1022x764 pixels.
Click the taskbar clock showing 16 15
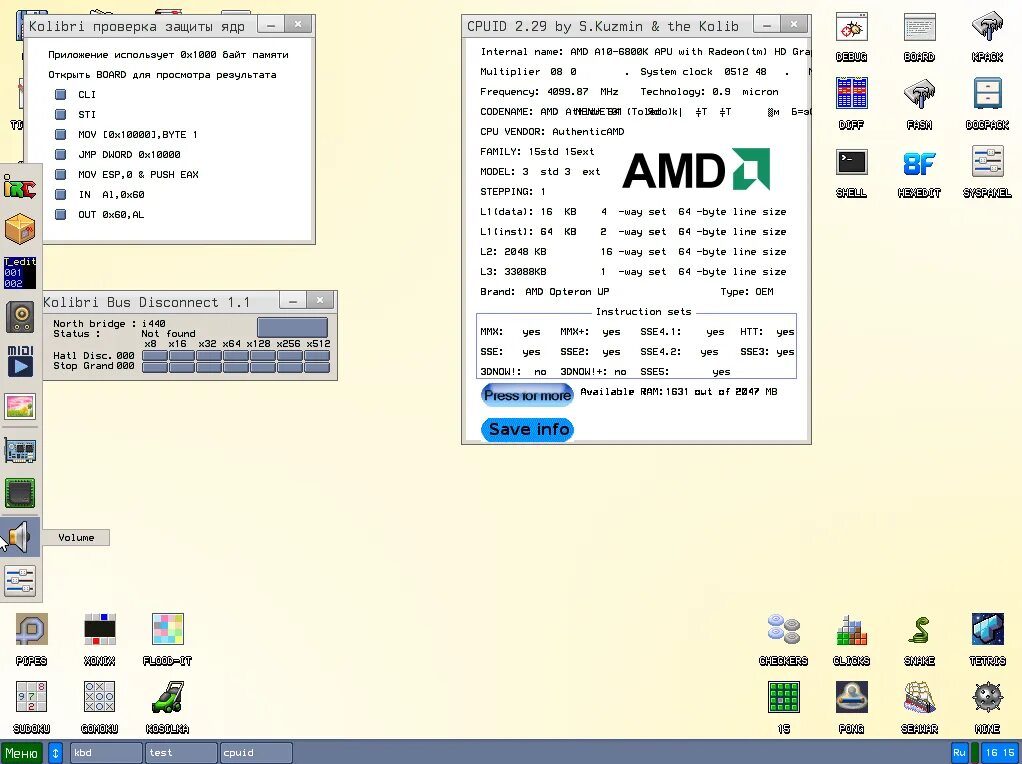tap(1000, 753)
